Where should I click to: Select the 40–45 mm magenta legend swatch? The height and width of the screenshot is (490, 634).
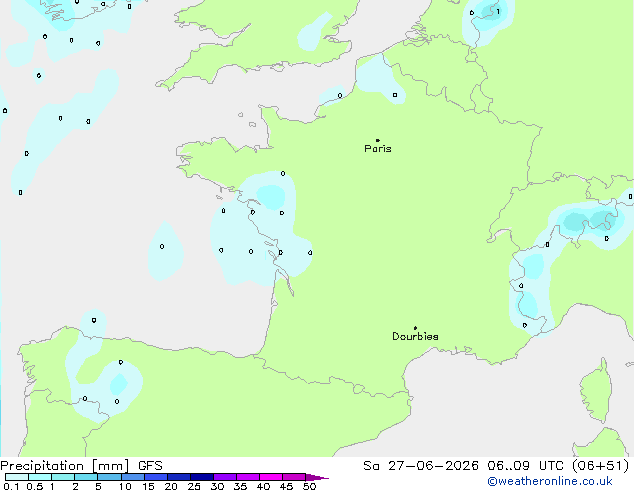271,477
